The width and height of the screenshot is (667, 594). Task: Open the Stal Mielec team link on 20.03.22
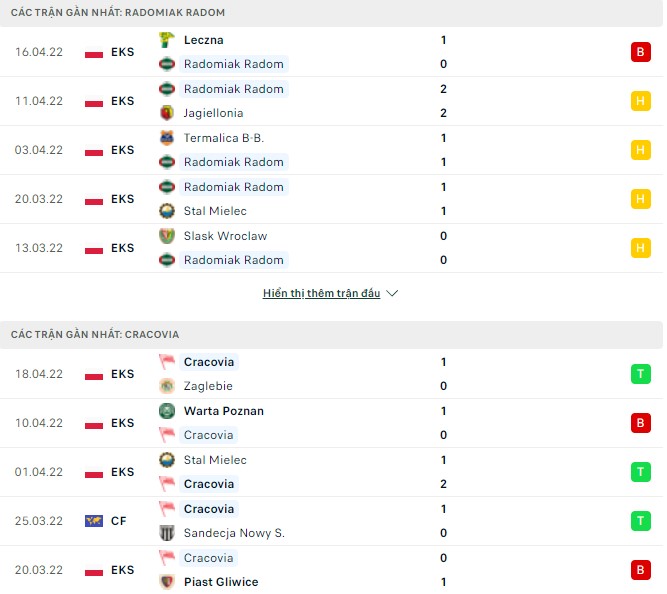(215, 211)
